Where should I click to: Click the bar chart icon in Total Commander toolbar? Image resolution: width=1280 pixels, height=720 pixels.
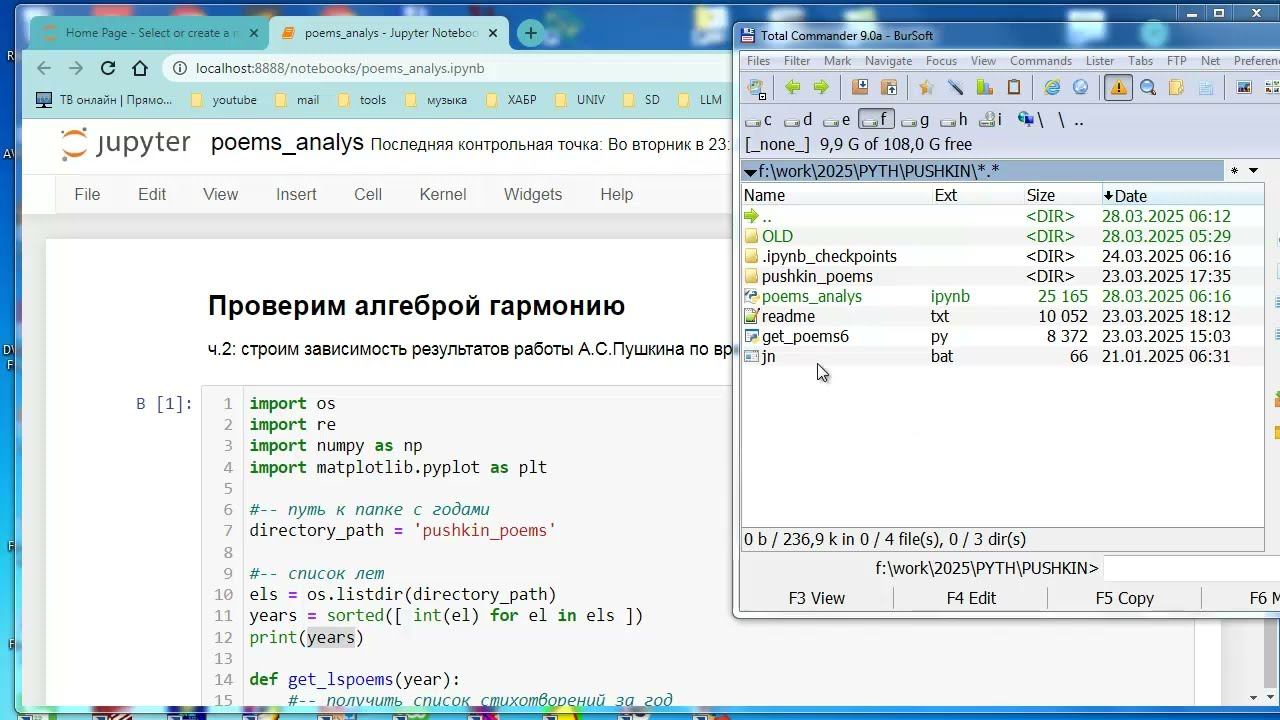pos(984,88)
